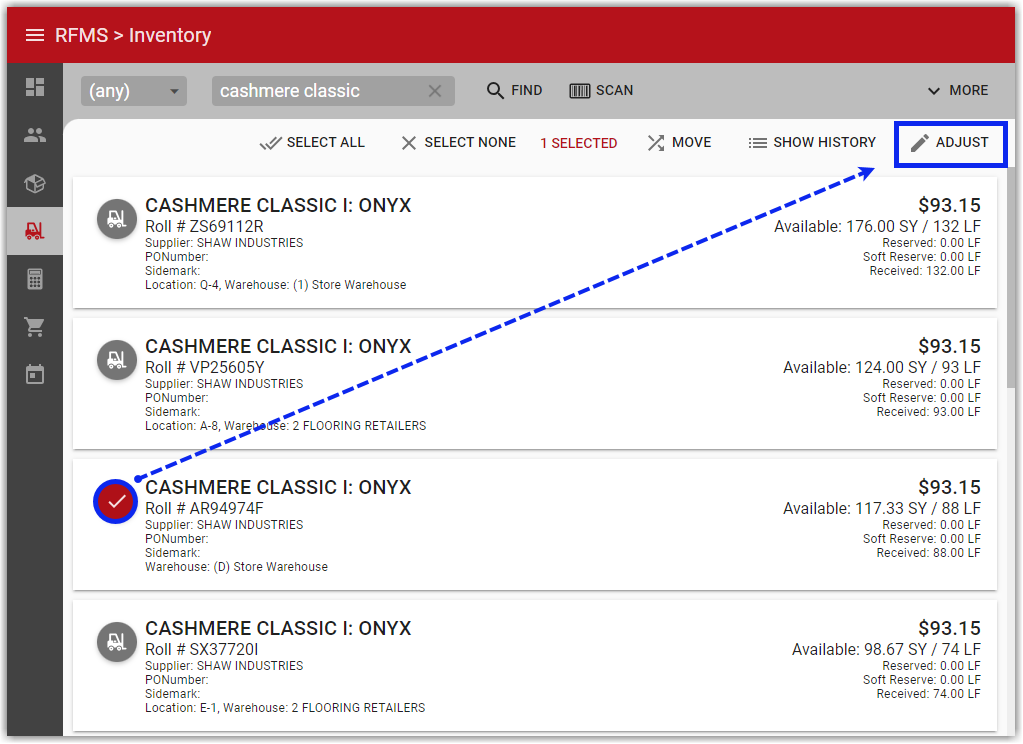
Task: Click the ADJUST button
Action: 951,143
